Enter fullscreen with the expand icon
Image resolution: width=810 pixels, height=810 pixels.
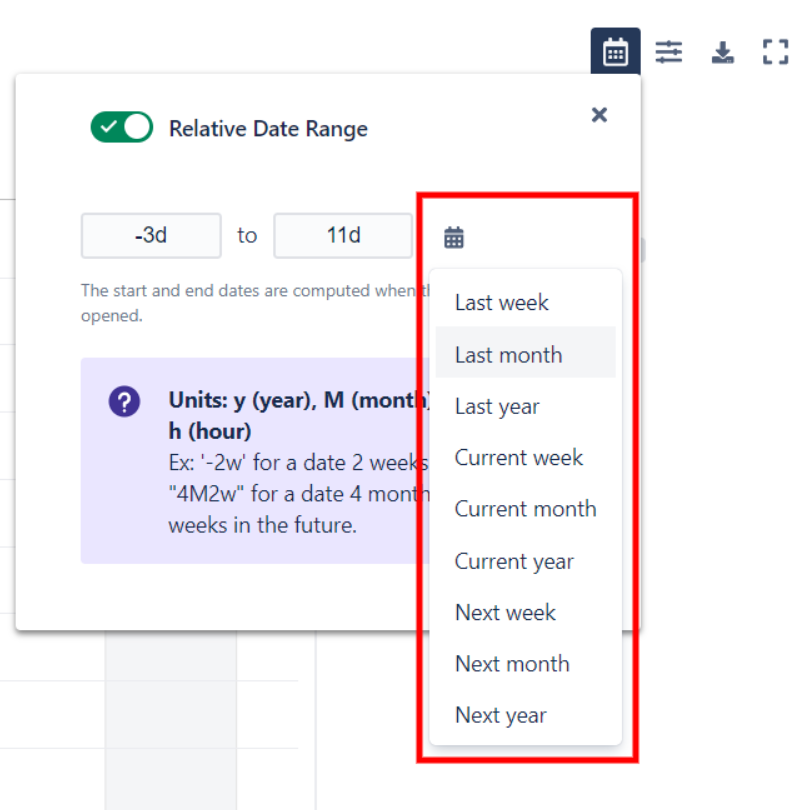[776, 52]
